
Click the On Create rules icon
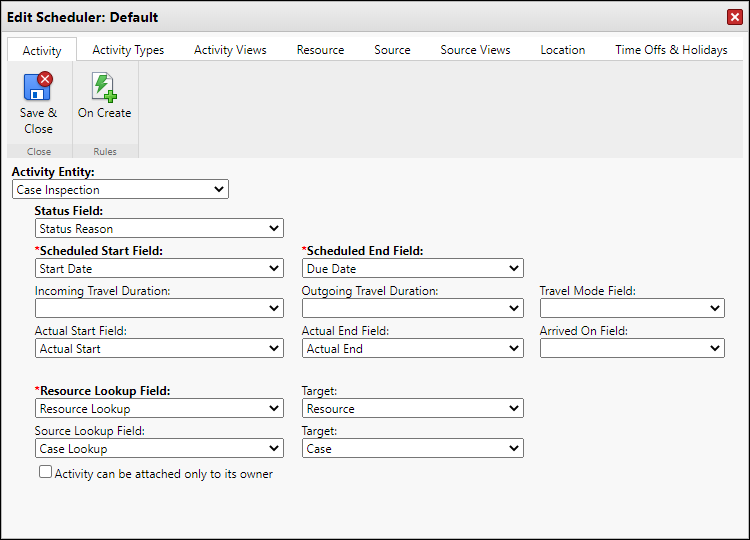(x=104, y=87)
